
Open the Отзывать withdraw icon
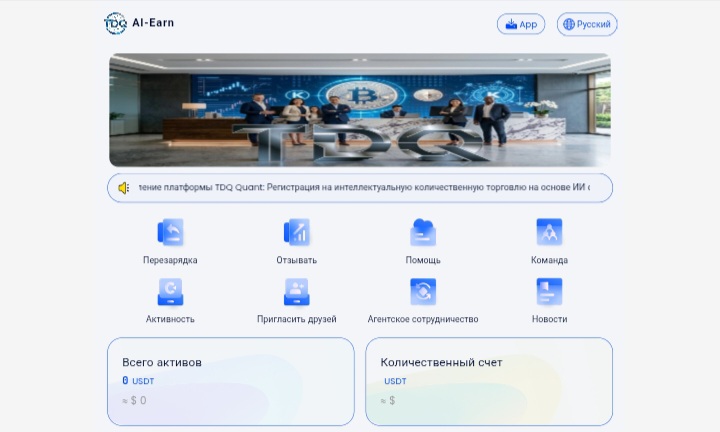tap(297, 232)
